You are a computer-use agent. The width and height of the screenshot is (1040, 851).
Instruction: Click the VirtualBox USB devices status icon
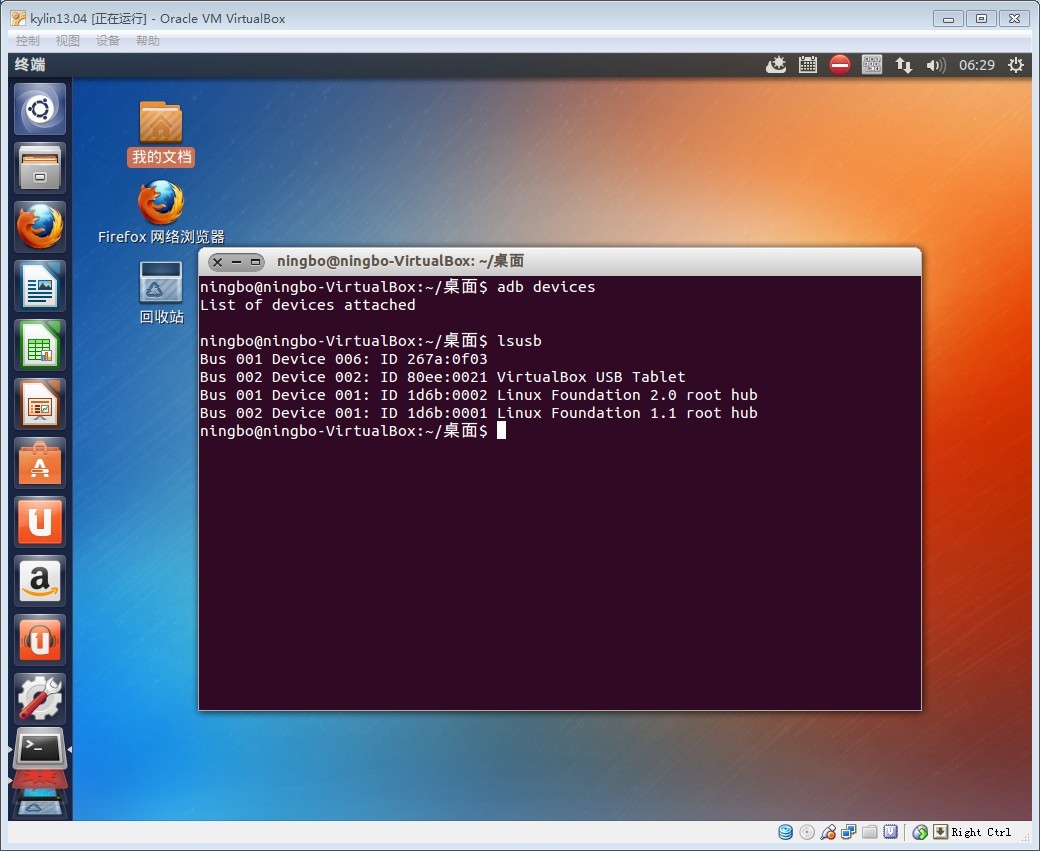click(828, 832)
